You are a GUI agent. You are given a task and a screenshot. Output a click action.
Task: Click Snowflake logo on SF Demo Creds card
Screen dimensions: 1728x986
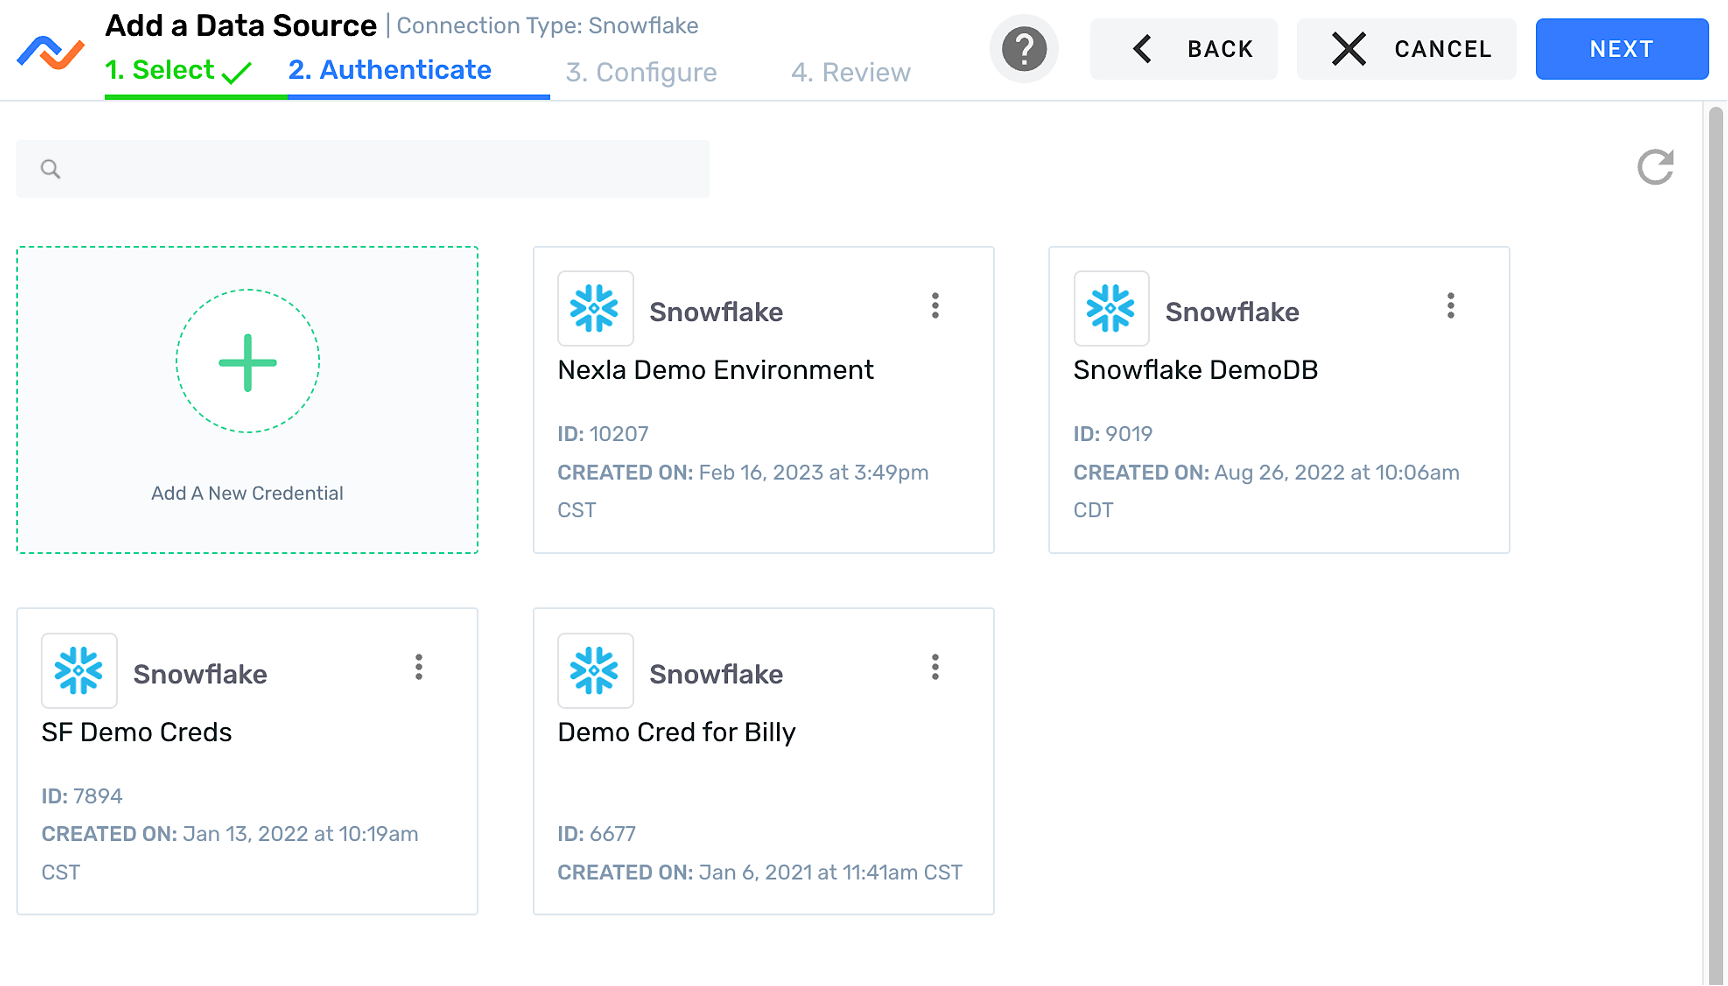[79, 670]
